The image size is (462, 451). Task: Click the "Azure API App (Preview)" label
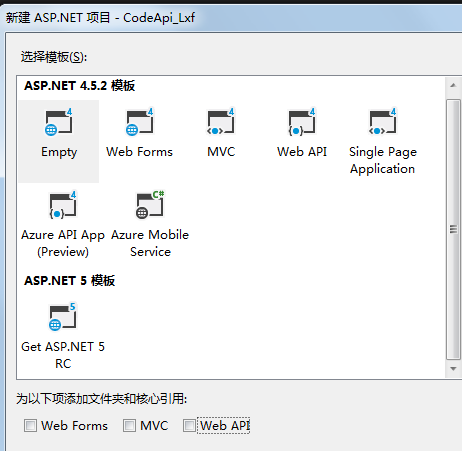(x=63, y=243)
